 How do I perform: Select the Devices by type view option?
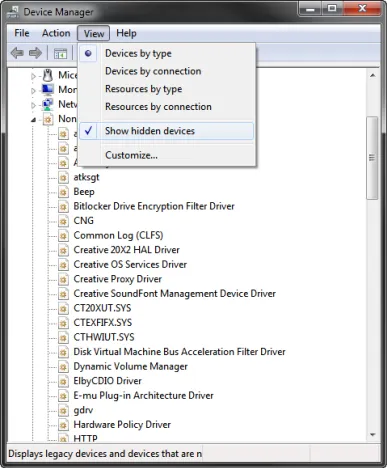[x=167, y=53]
